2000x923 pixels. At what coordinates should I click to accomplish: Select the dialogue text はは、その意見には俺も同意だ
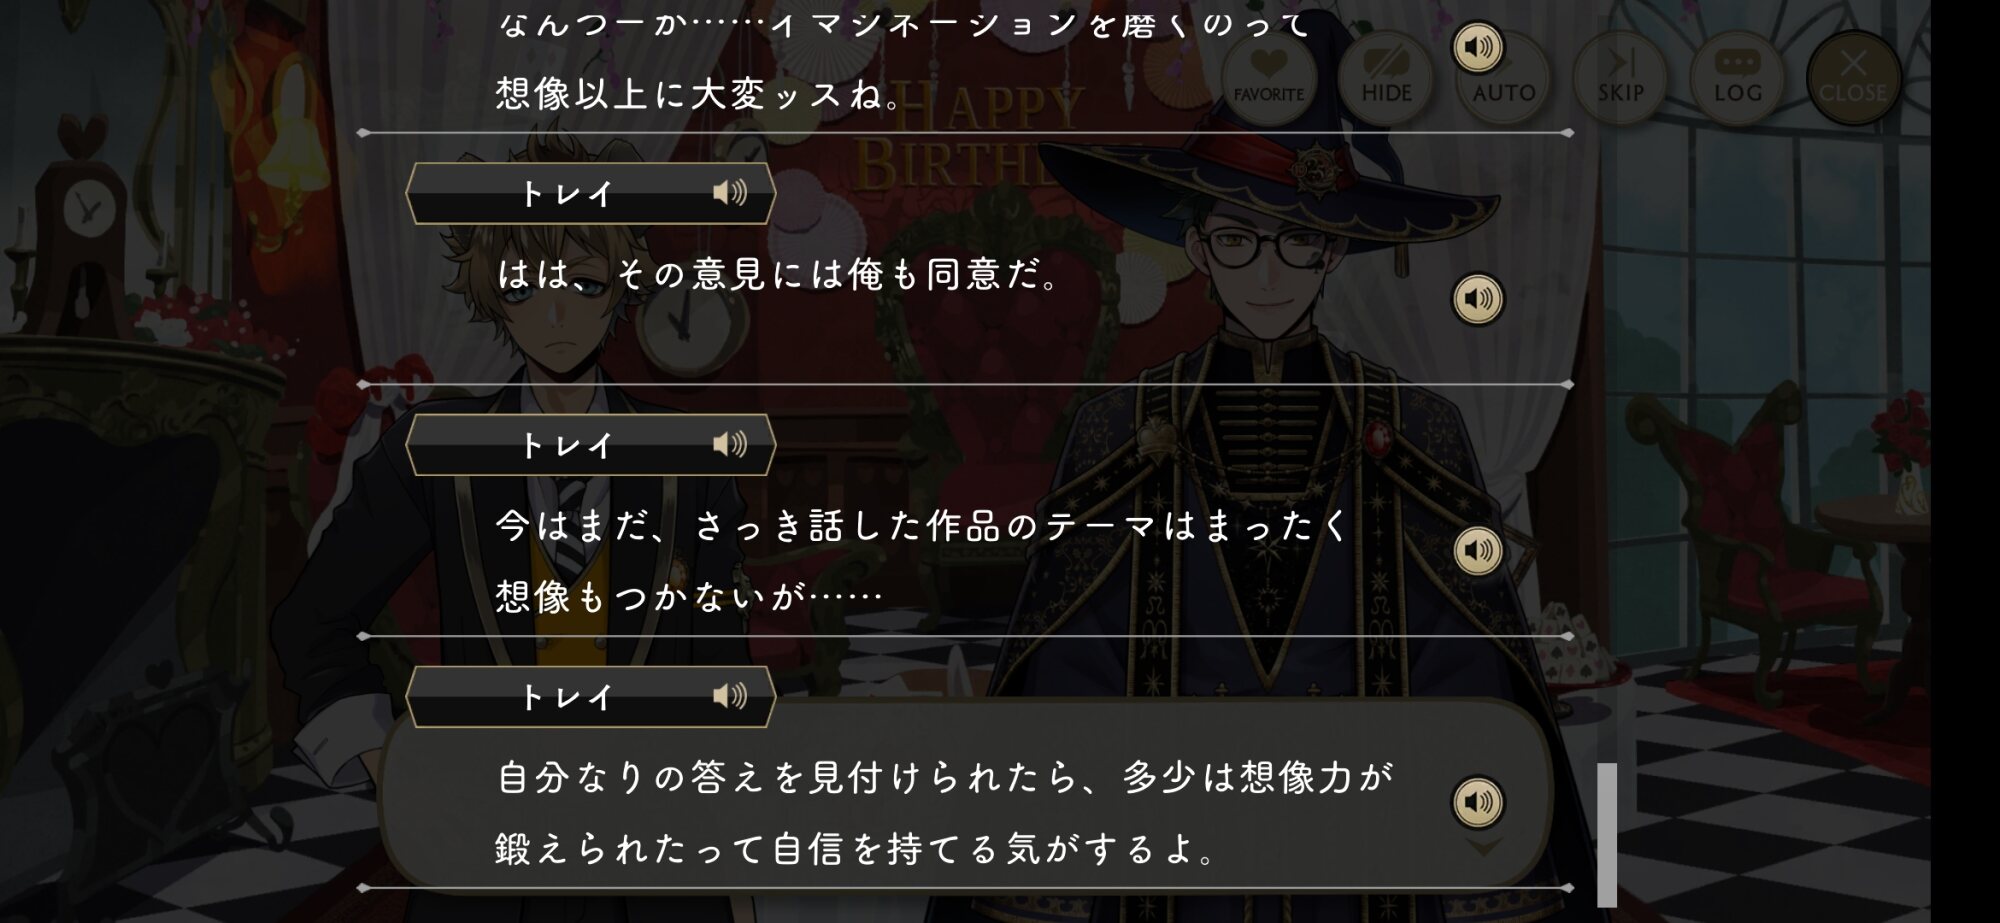(x=778, y=274)
